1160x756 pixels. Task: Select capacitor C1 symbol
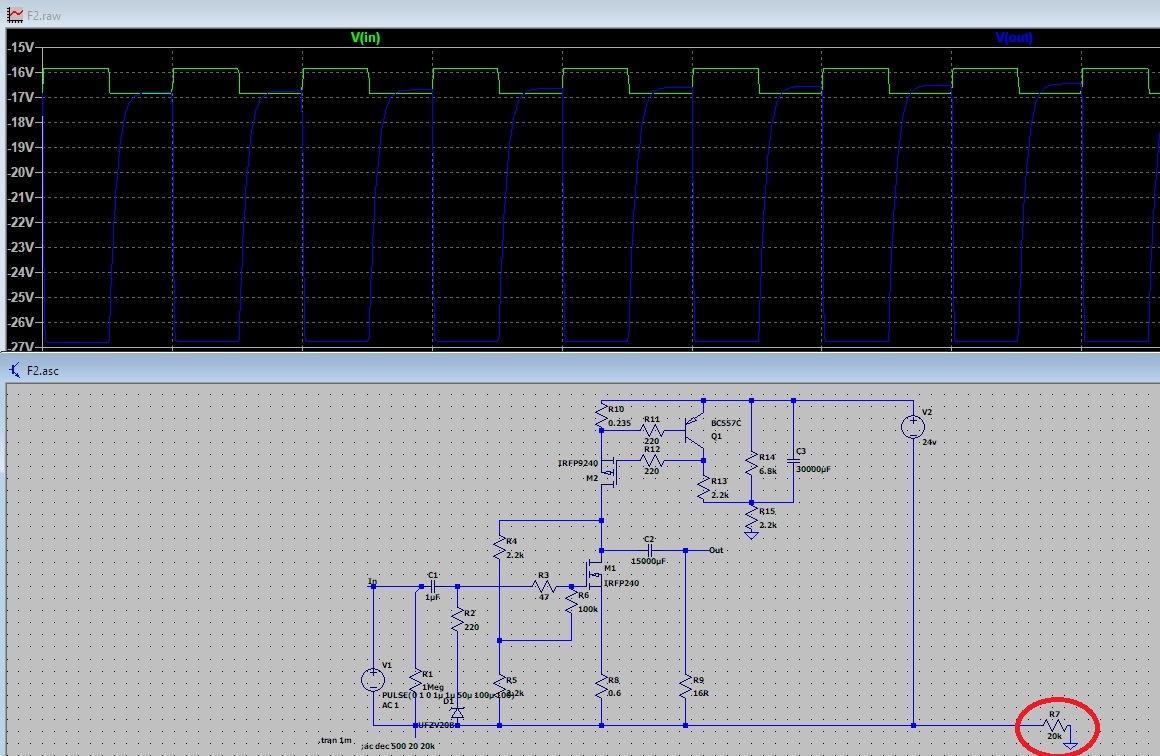point(434,586)
